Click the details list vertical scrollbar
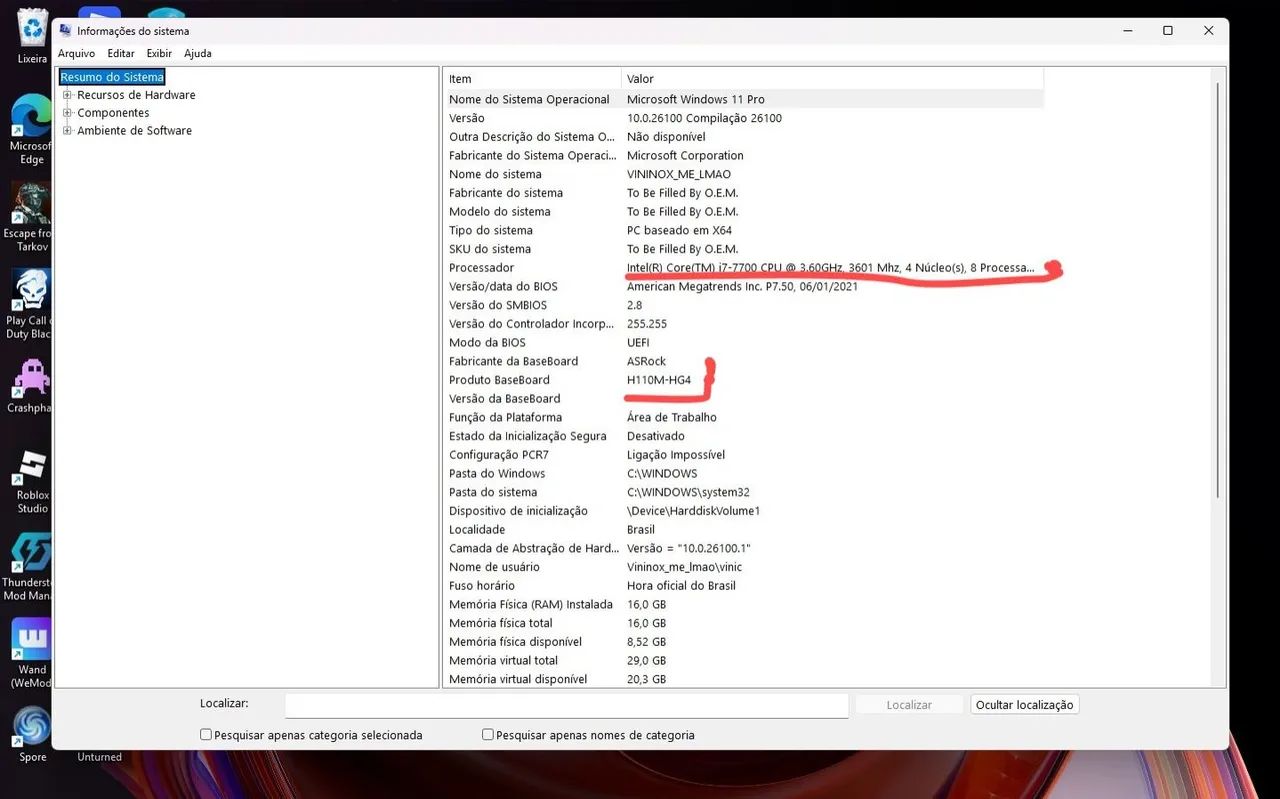This screenshot has height=799, width=1280. pos(1217,290)
